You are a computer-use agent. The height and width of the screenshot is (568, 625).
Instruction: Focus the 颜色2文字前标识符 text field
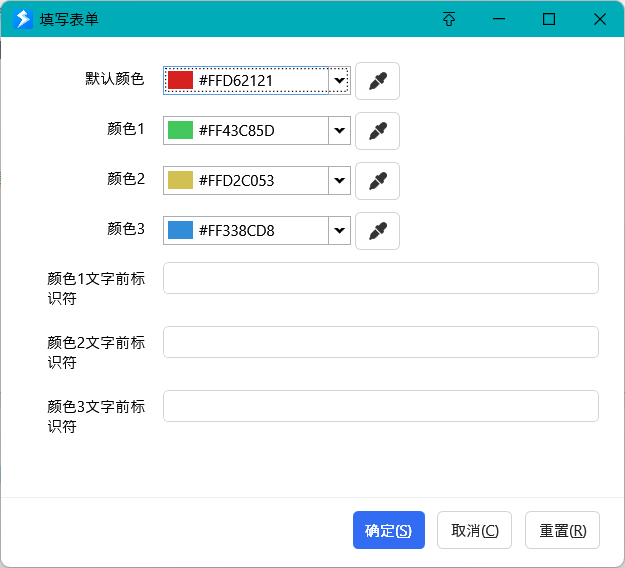tap(381, 342)
